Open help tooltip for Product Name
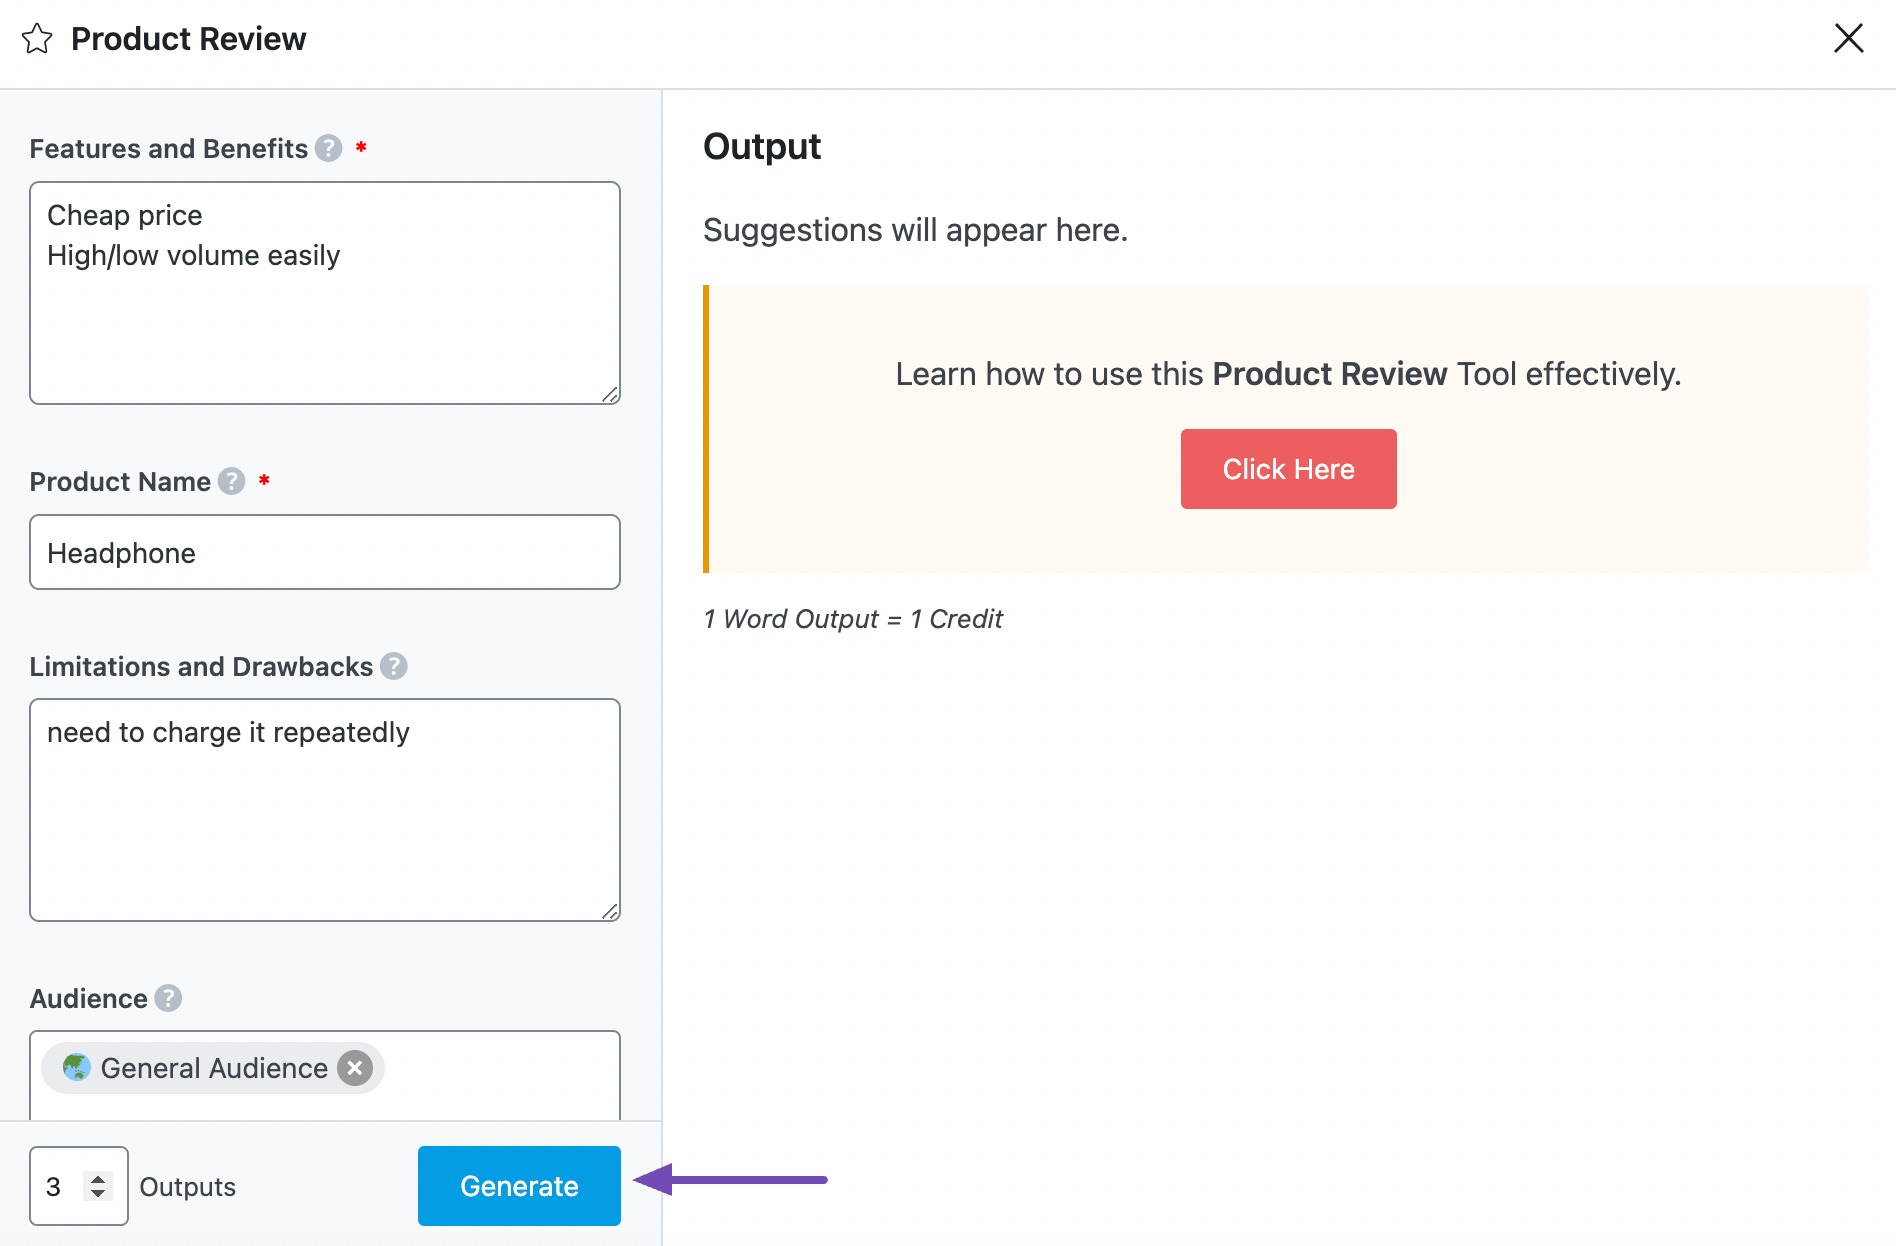Screen dimensions: 1896x1246 click(231, 481)
